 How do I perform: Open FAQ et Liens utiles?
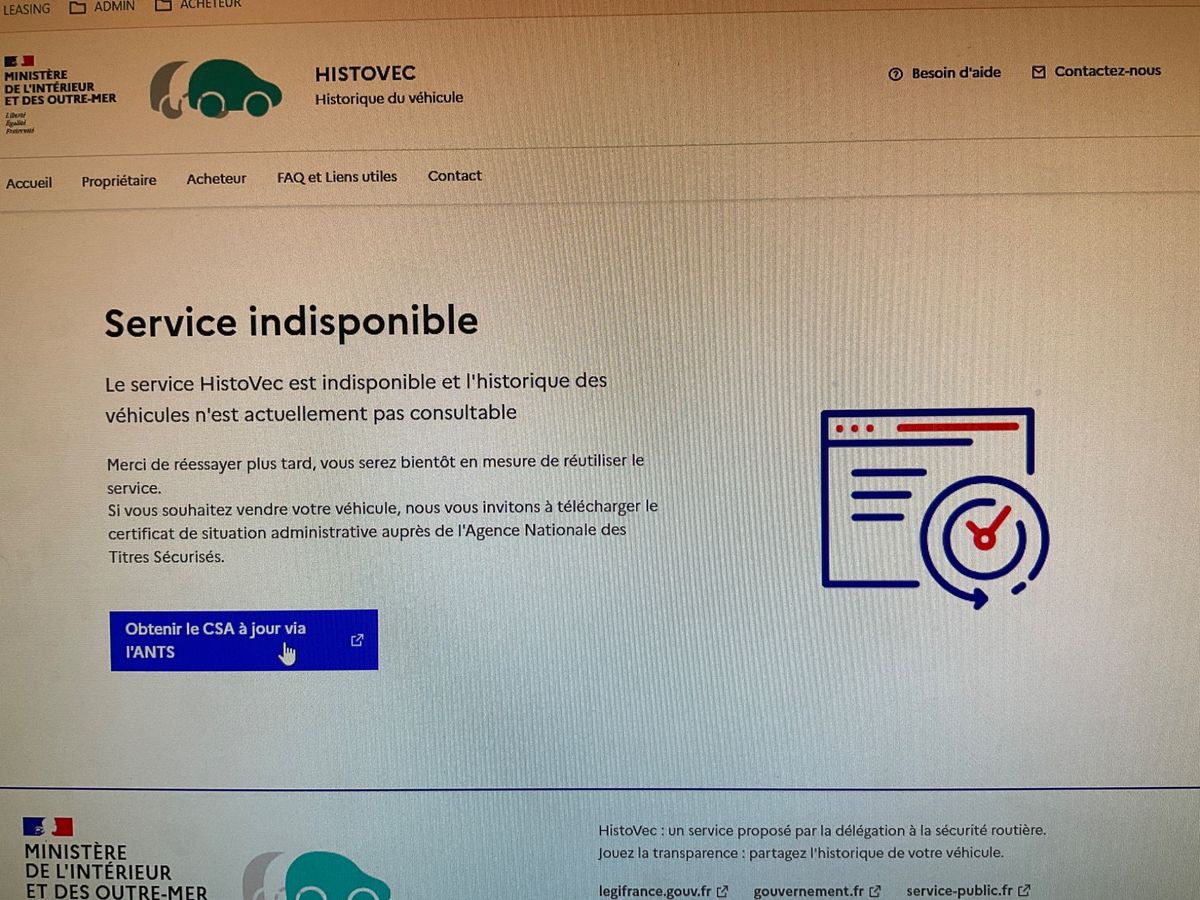click(x=337, y=177)
